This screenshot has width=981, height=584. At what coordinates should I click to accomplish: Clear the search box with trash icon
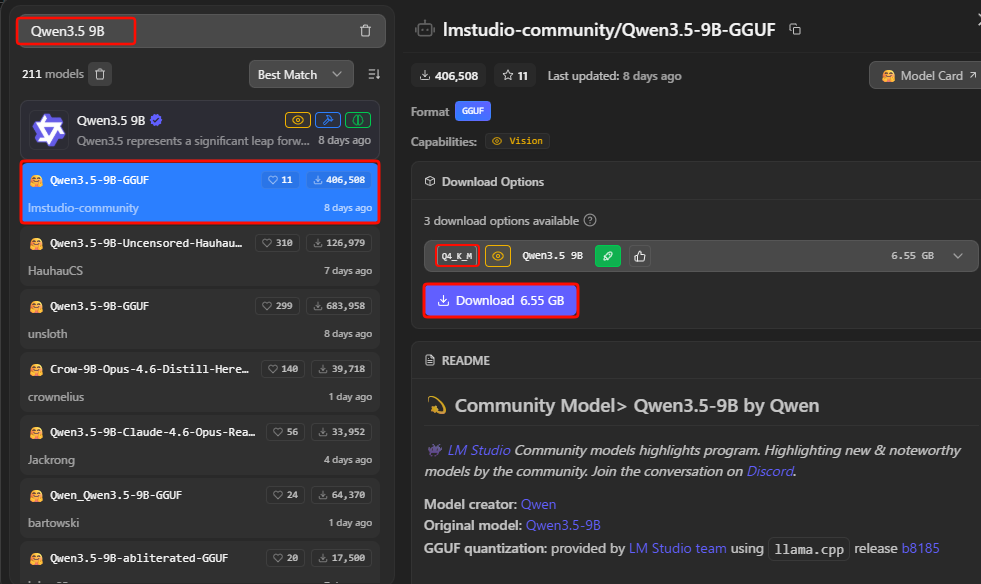(365, 31)
